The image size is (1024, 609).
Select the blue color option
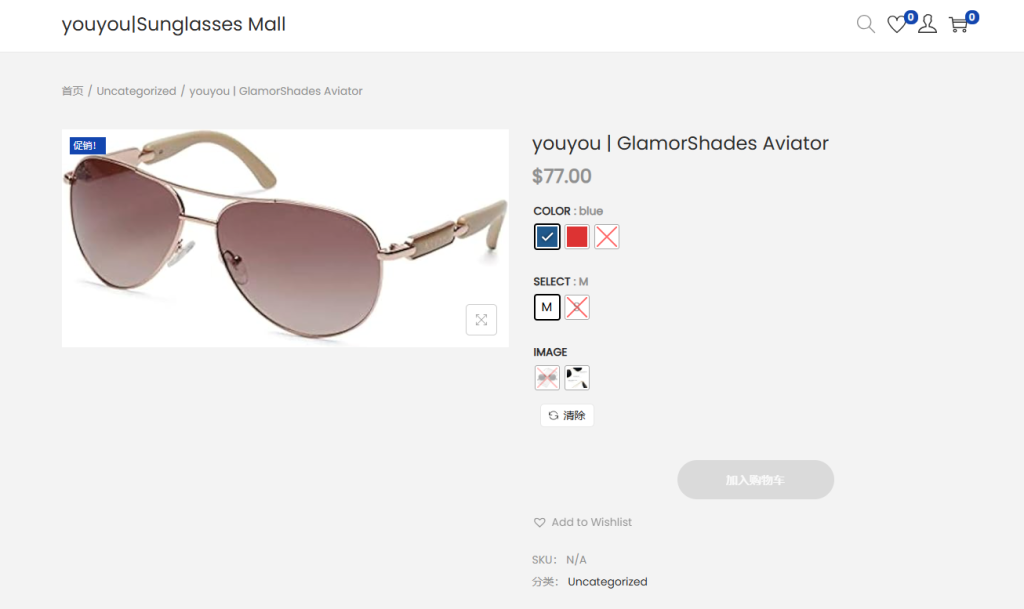coord(546,236)
